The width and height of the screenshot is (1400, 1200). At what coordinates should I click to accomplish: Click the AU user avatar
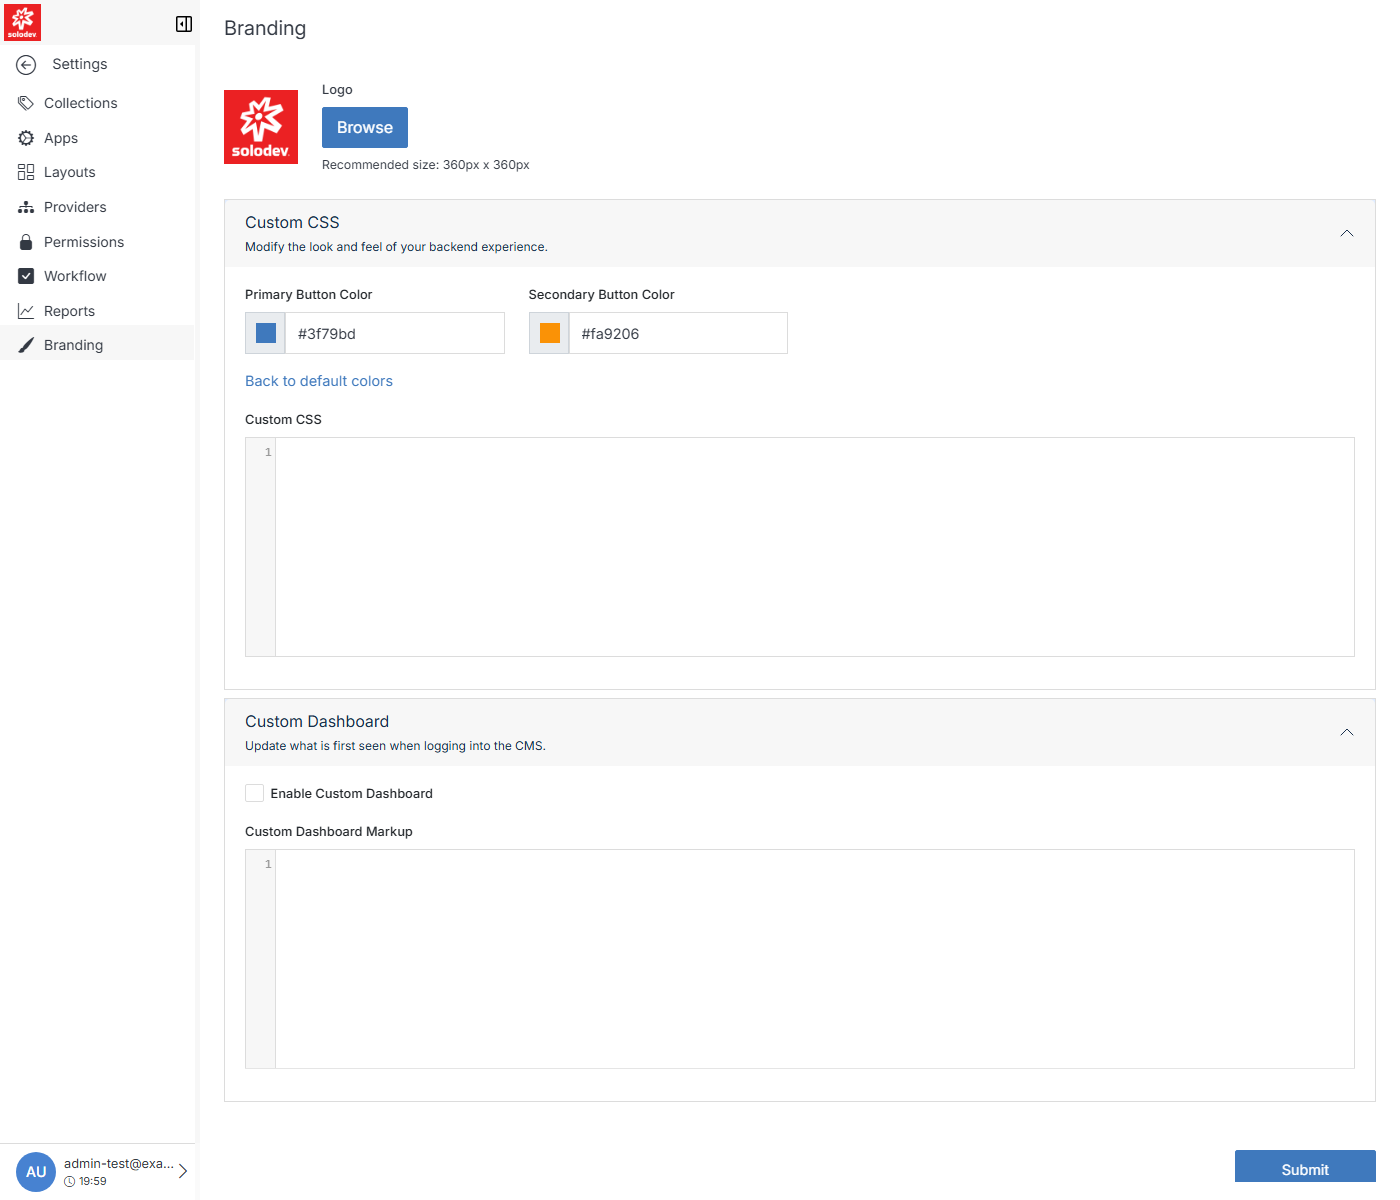tap(36, 1172)
